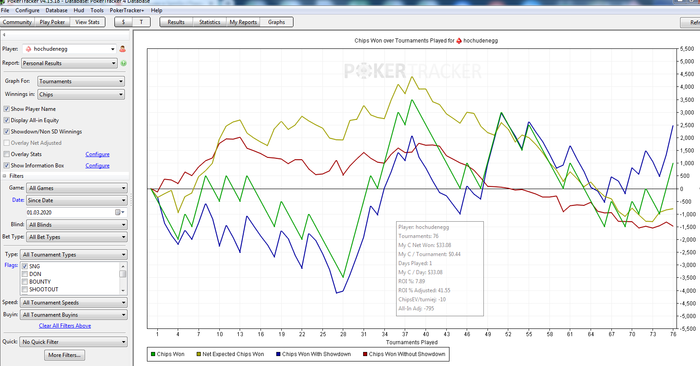The height and width of the screenshot is (366, 700).
Task: Click the More Filters button
Action: 65,355
